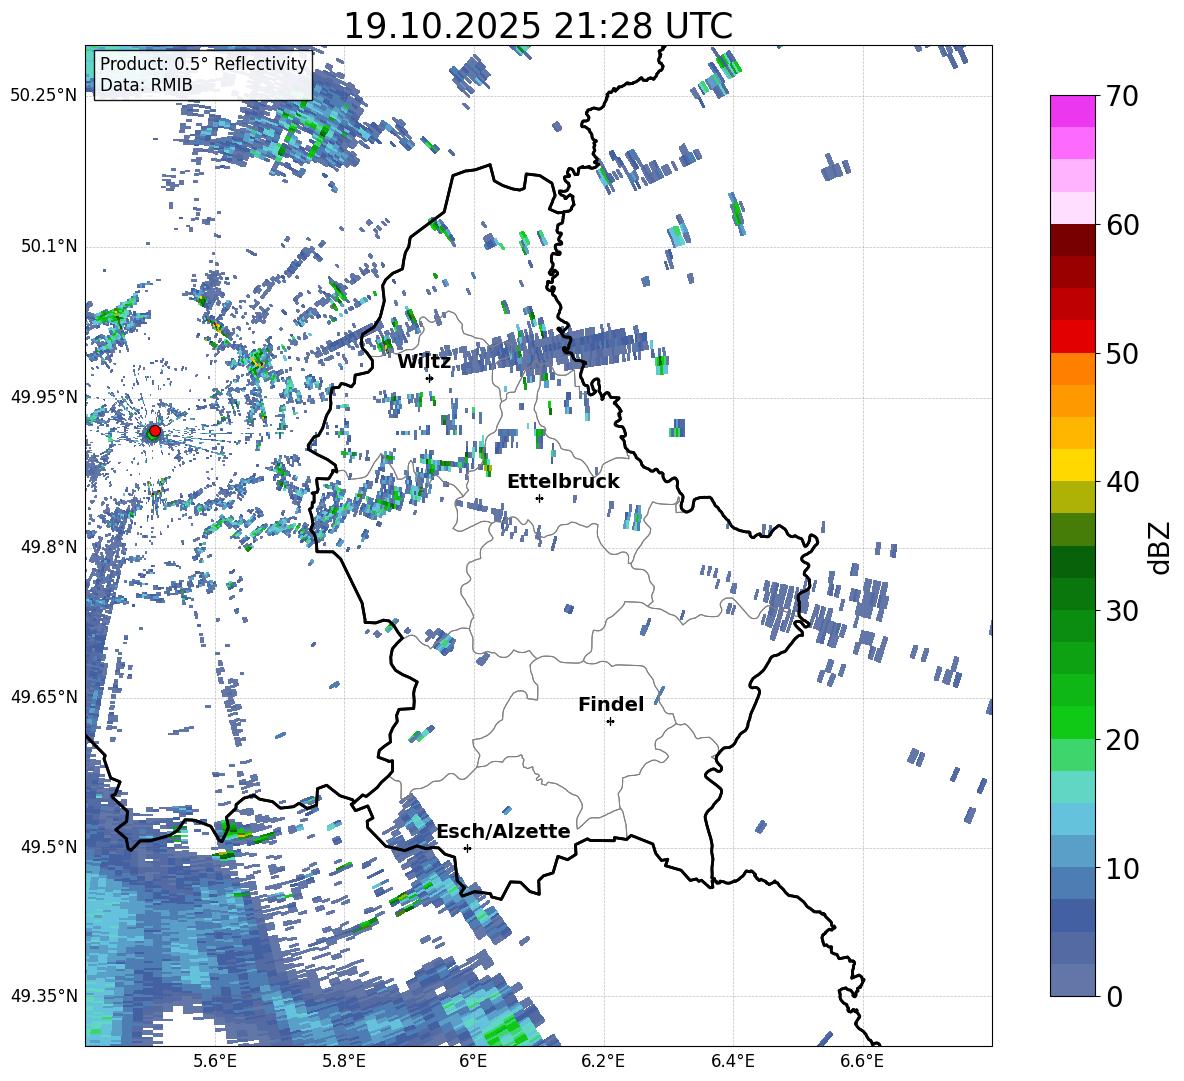This screenshot has width=1184, height=1081.
Task: Click the 'Product: 0.5° Reflectivity' text
Action: click(x=203, y=63)
